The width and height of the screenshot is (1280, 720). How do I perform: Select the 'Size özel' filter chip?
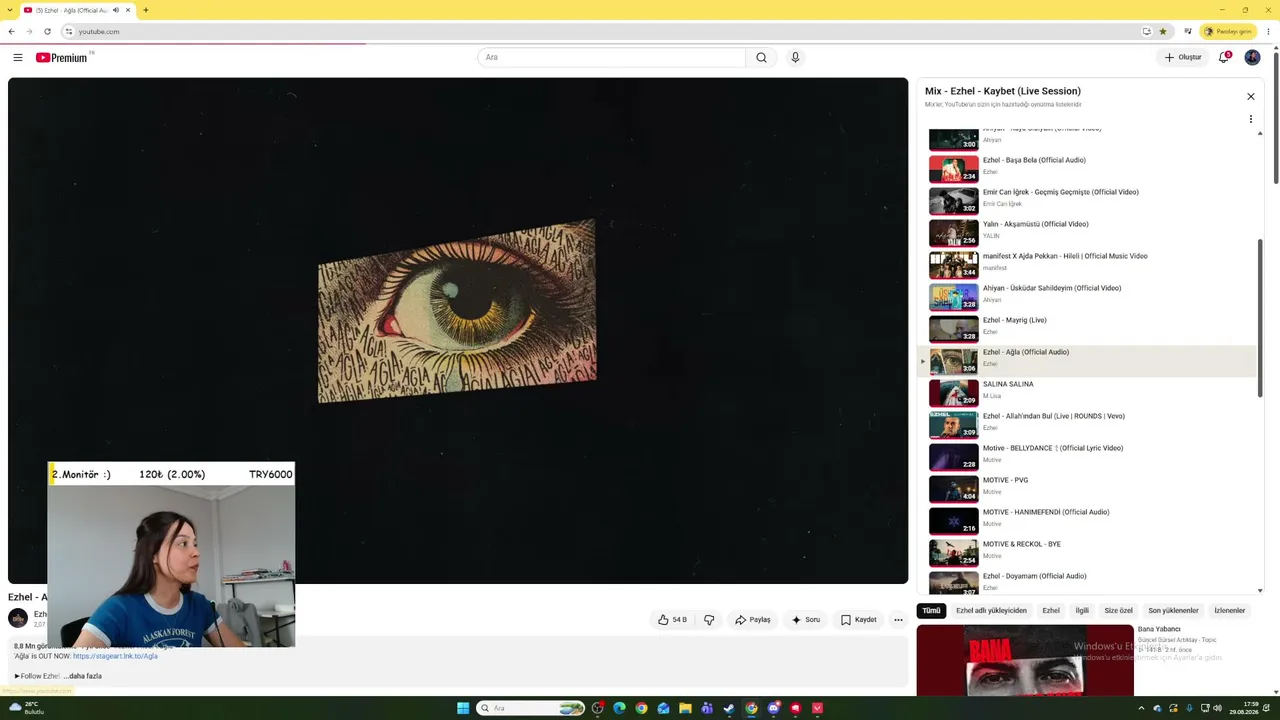(1119, 611)
